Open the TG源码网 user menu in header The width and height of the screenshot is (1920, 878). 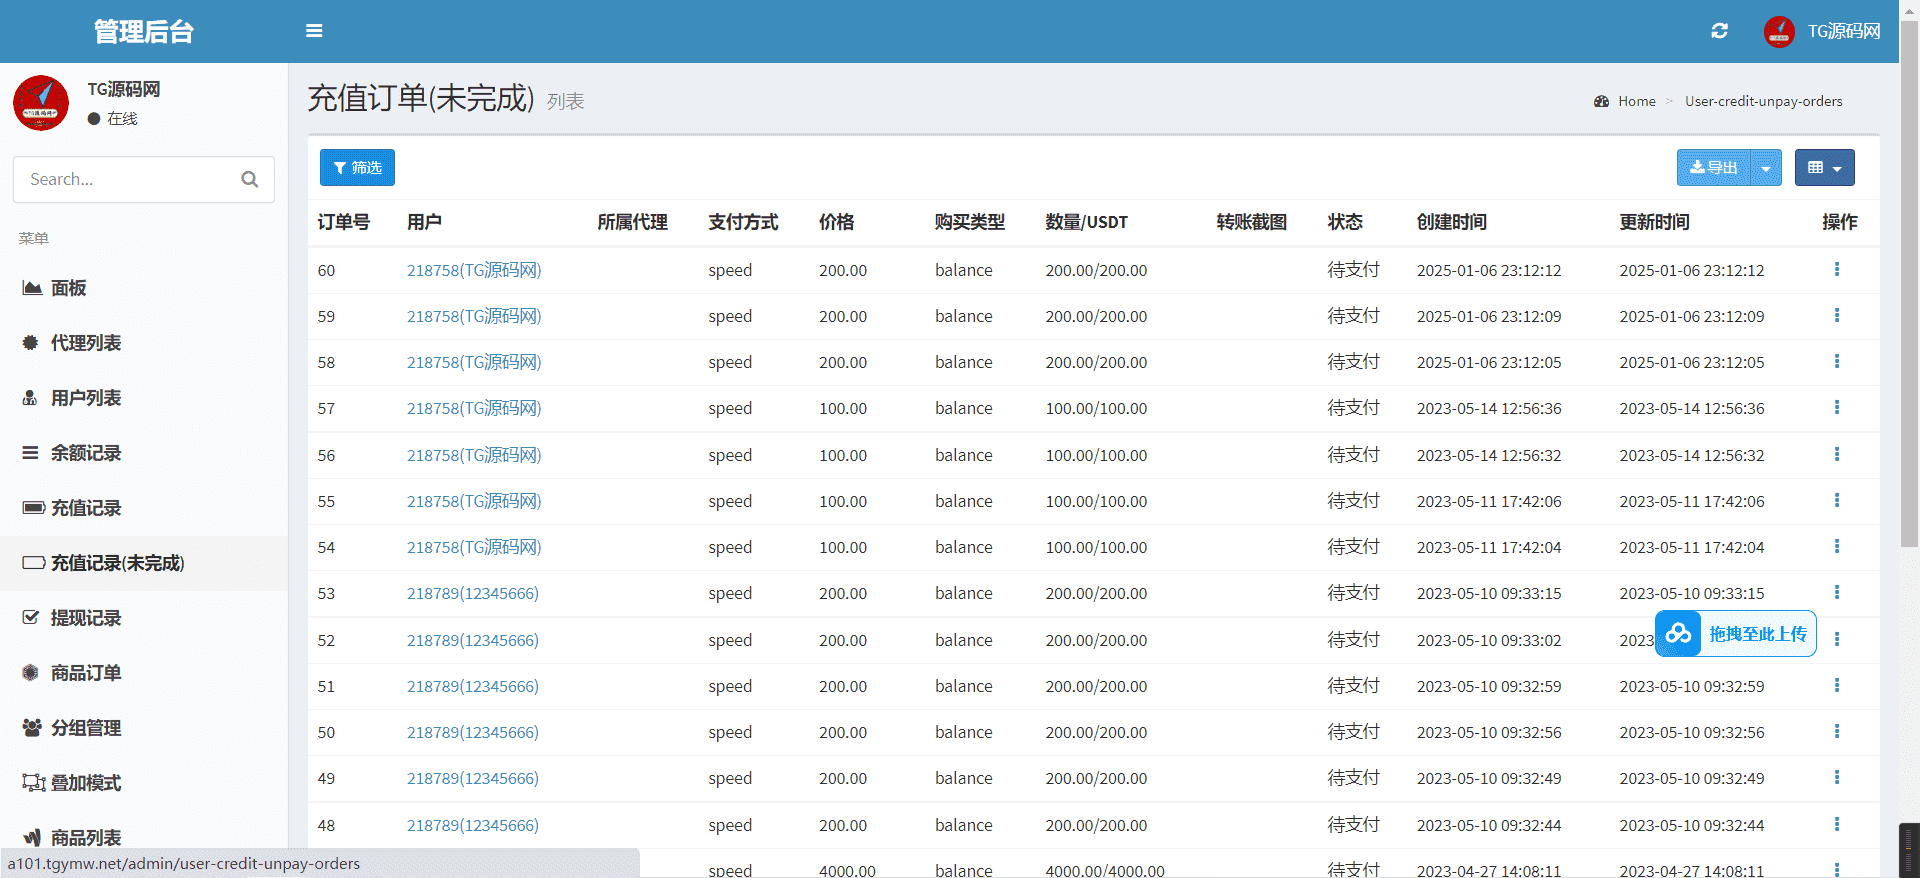[1843, 31]
